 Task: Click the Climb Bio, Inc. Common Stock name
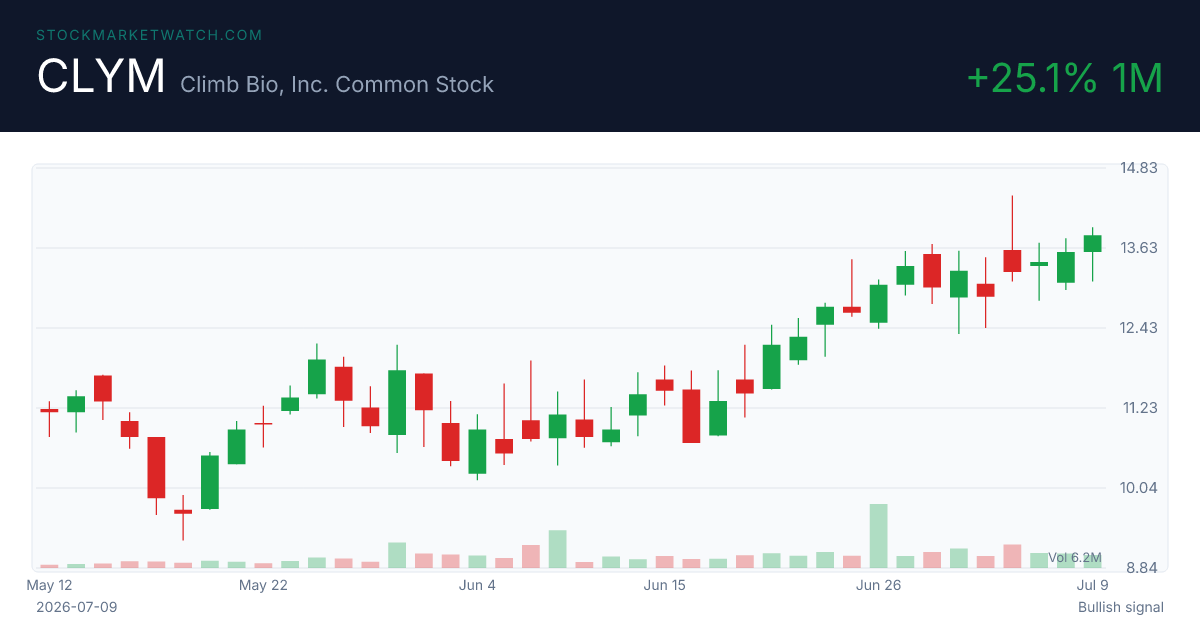click(337, 84)
